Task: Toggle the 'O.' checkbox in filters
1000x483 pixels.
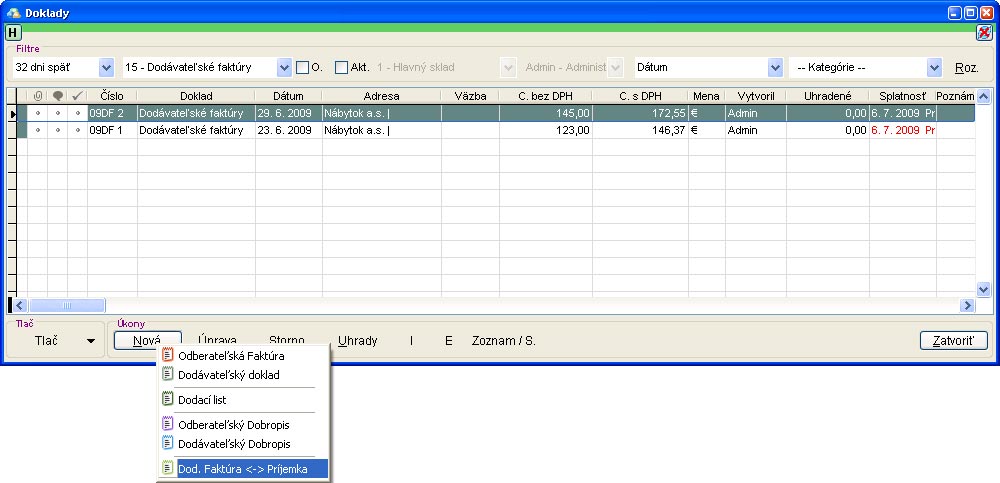Action: 303,68
